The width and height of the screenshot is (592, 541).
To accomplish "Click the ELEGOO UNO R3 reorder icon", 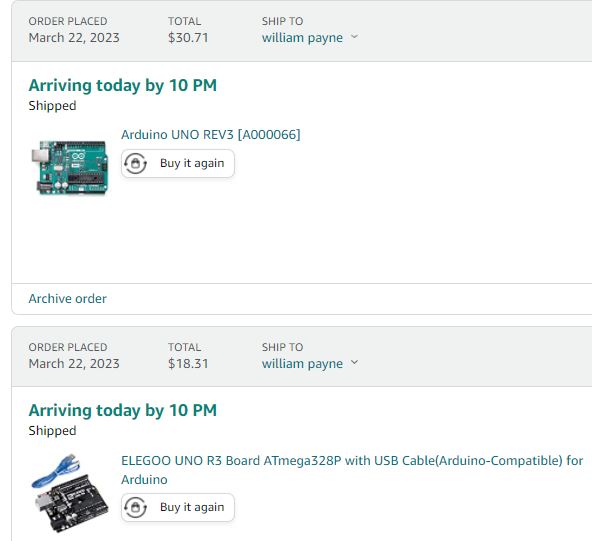I will (x=135, y=507).
